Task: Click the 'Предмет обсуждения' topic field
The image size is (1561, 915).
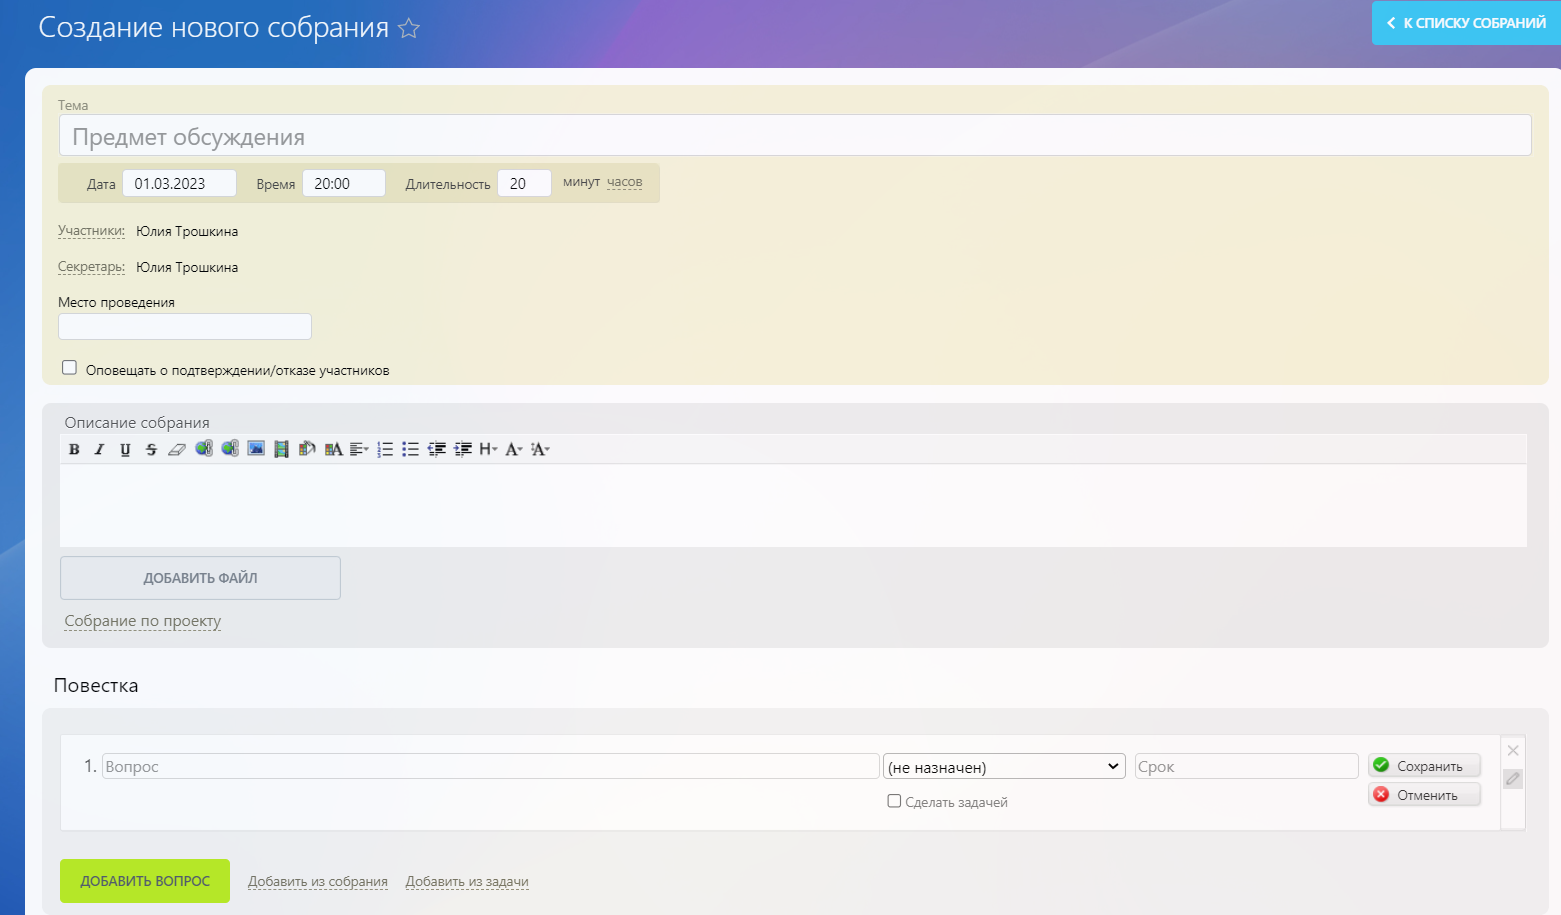Action: (795, 136)
